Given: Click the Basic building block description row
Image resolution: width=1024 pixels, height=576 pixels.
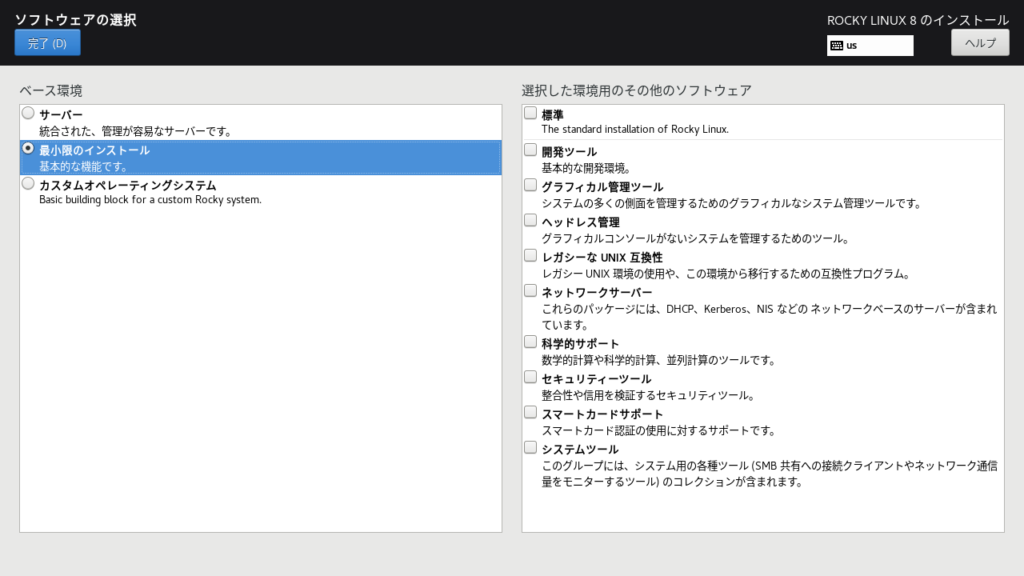Looking at the screenshot, I should click(150, 199).
